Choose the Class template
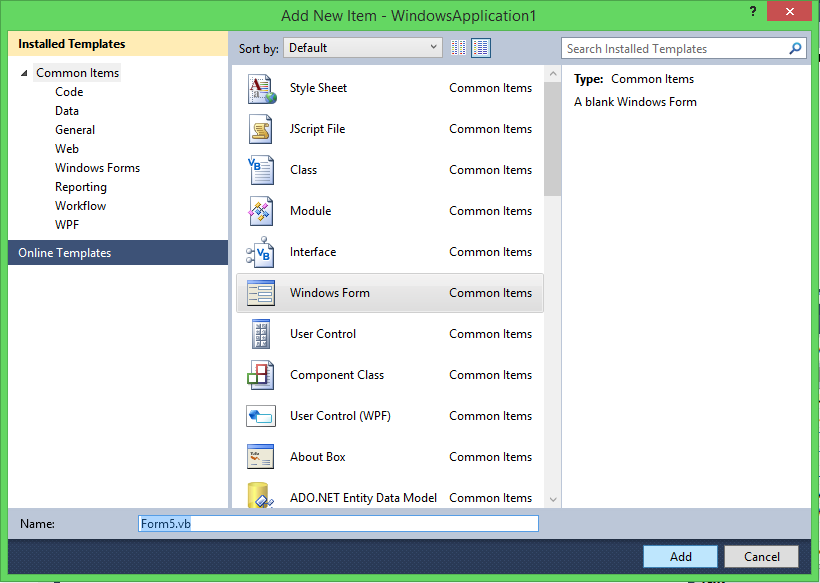The width and height of the screenshot is (820, 583). pyautogui.click(x=305, y=170)
